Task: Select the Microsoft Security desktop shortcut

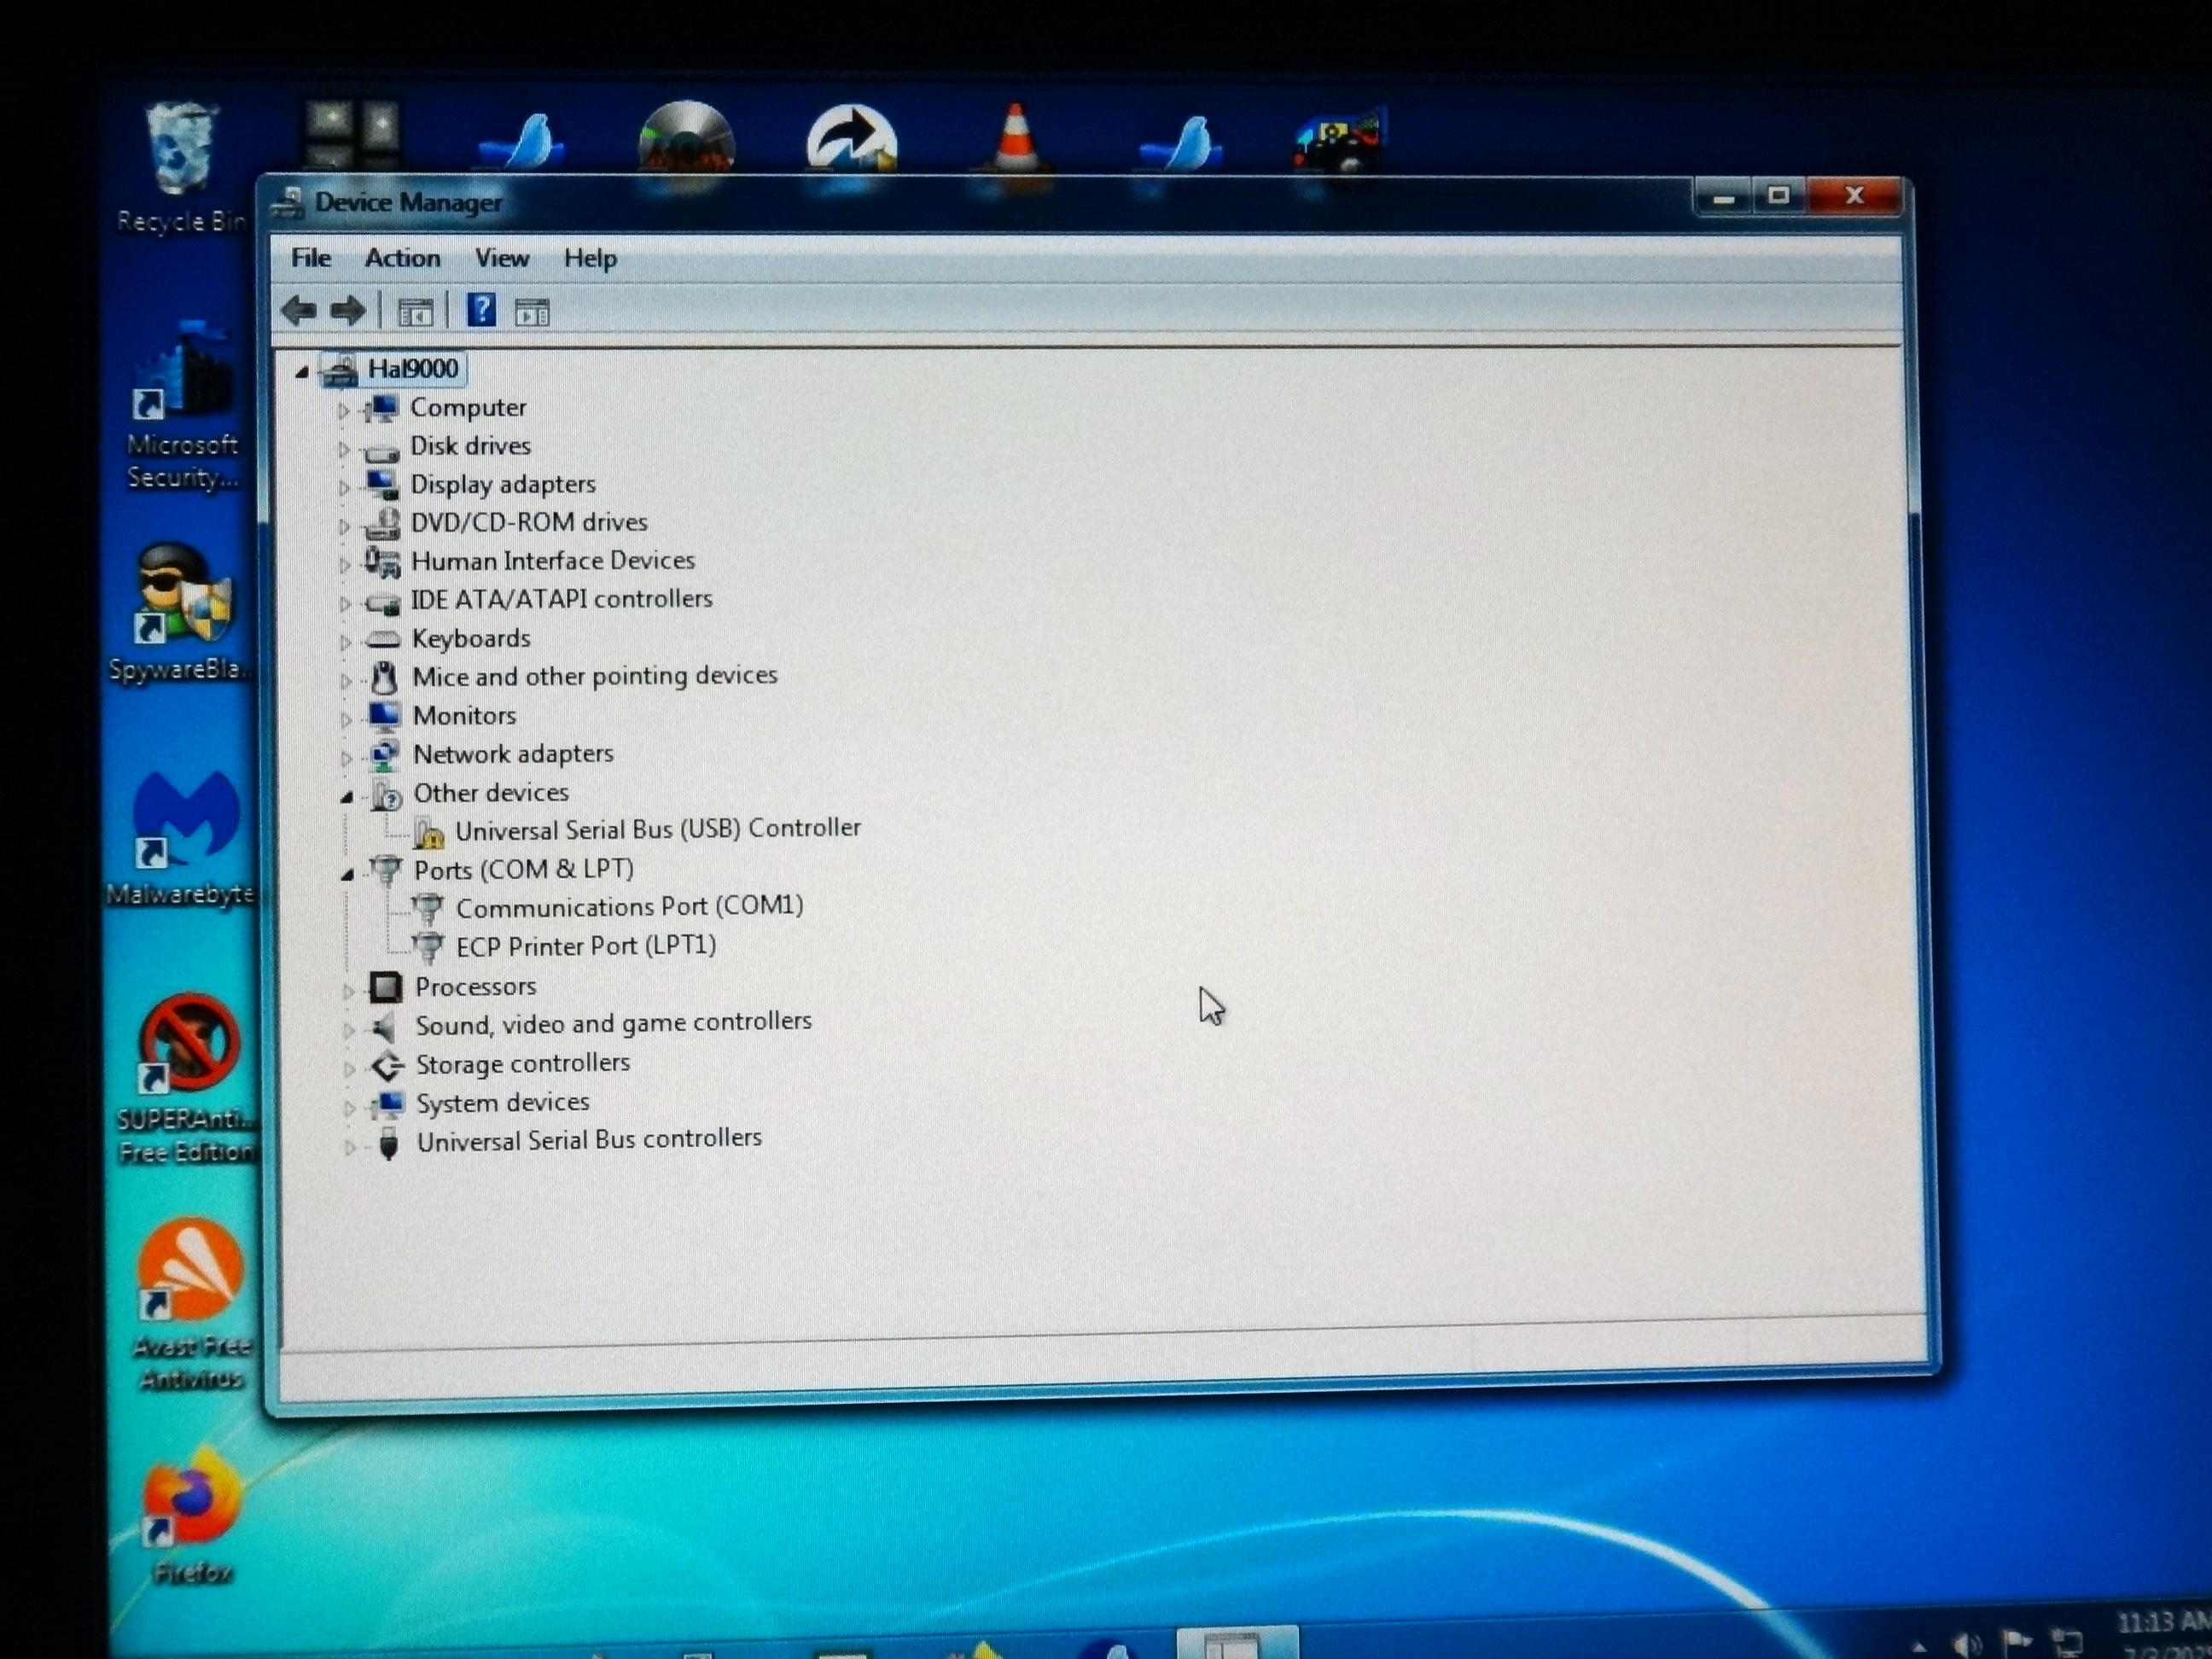Action: point(182,405)
